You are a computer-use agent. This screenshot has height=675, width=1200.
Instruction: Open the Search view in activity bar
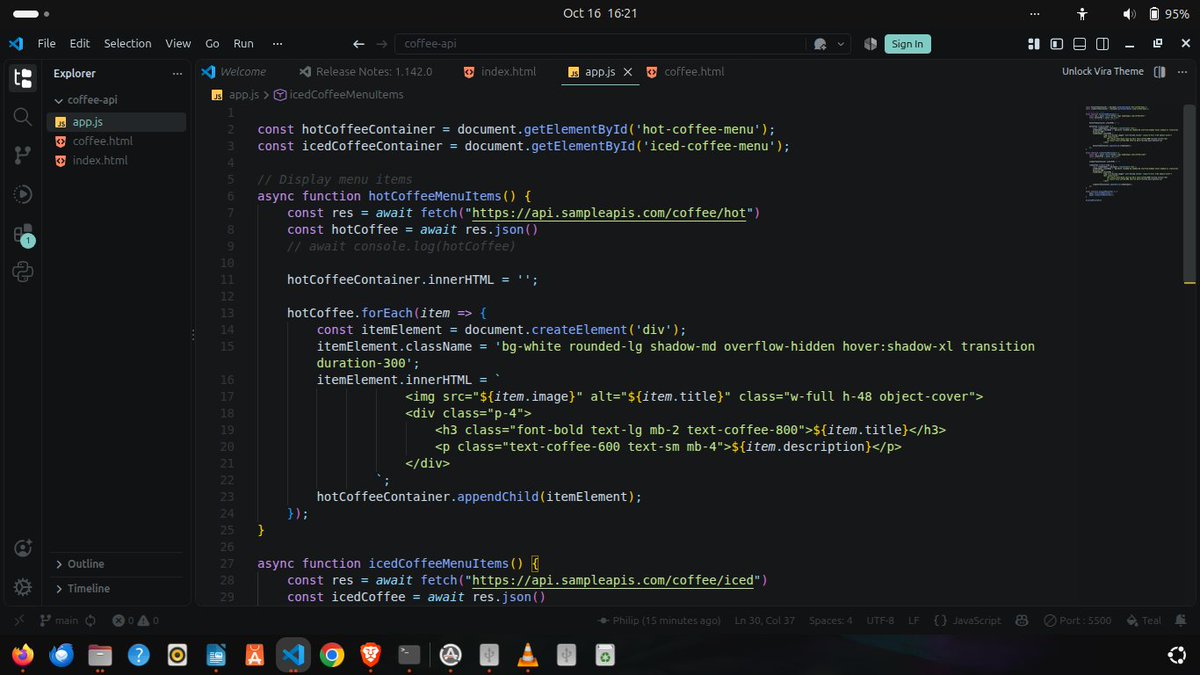23,117
